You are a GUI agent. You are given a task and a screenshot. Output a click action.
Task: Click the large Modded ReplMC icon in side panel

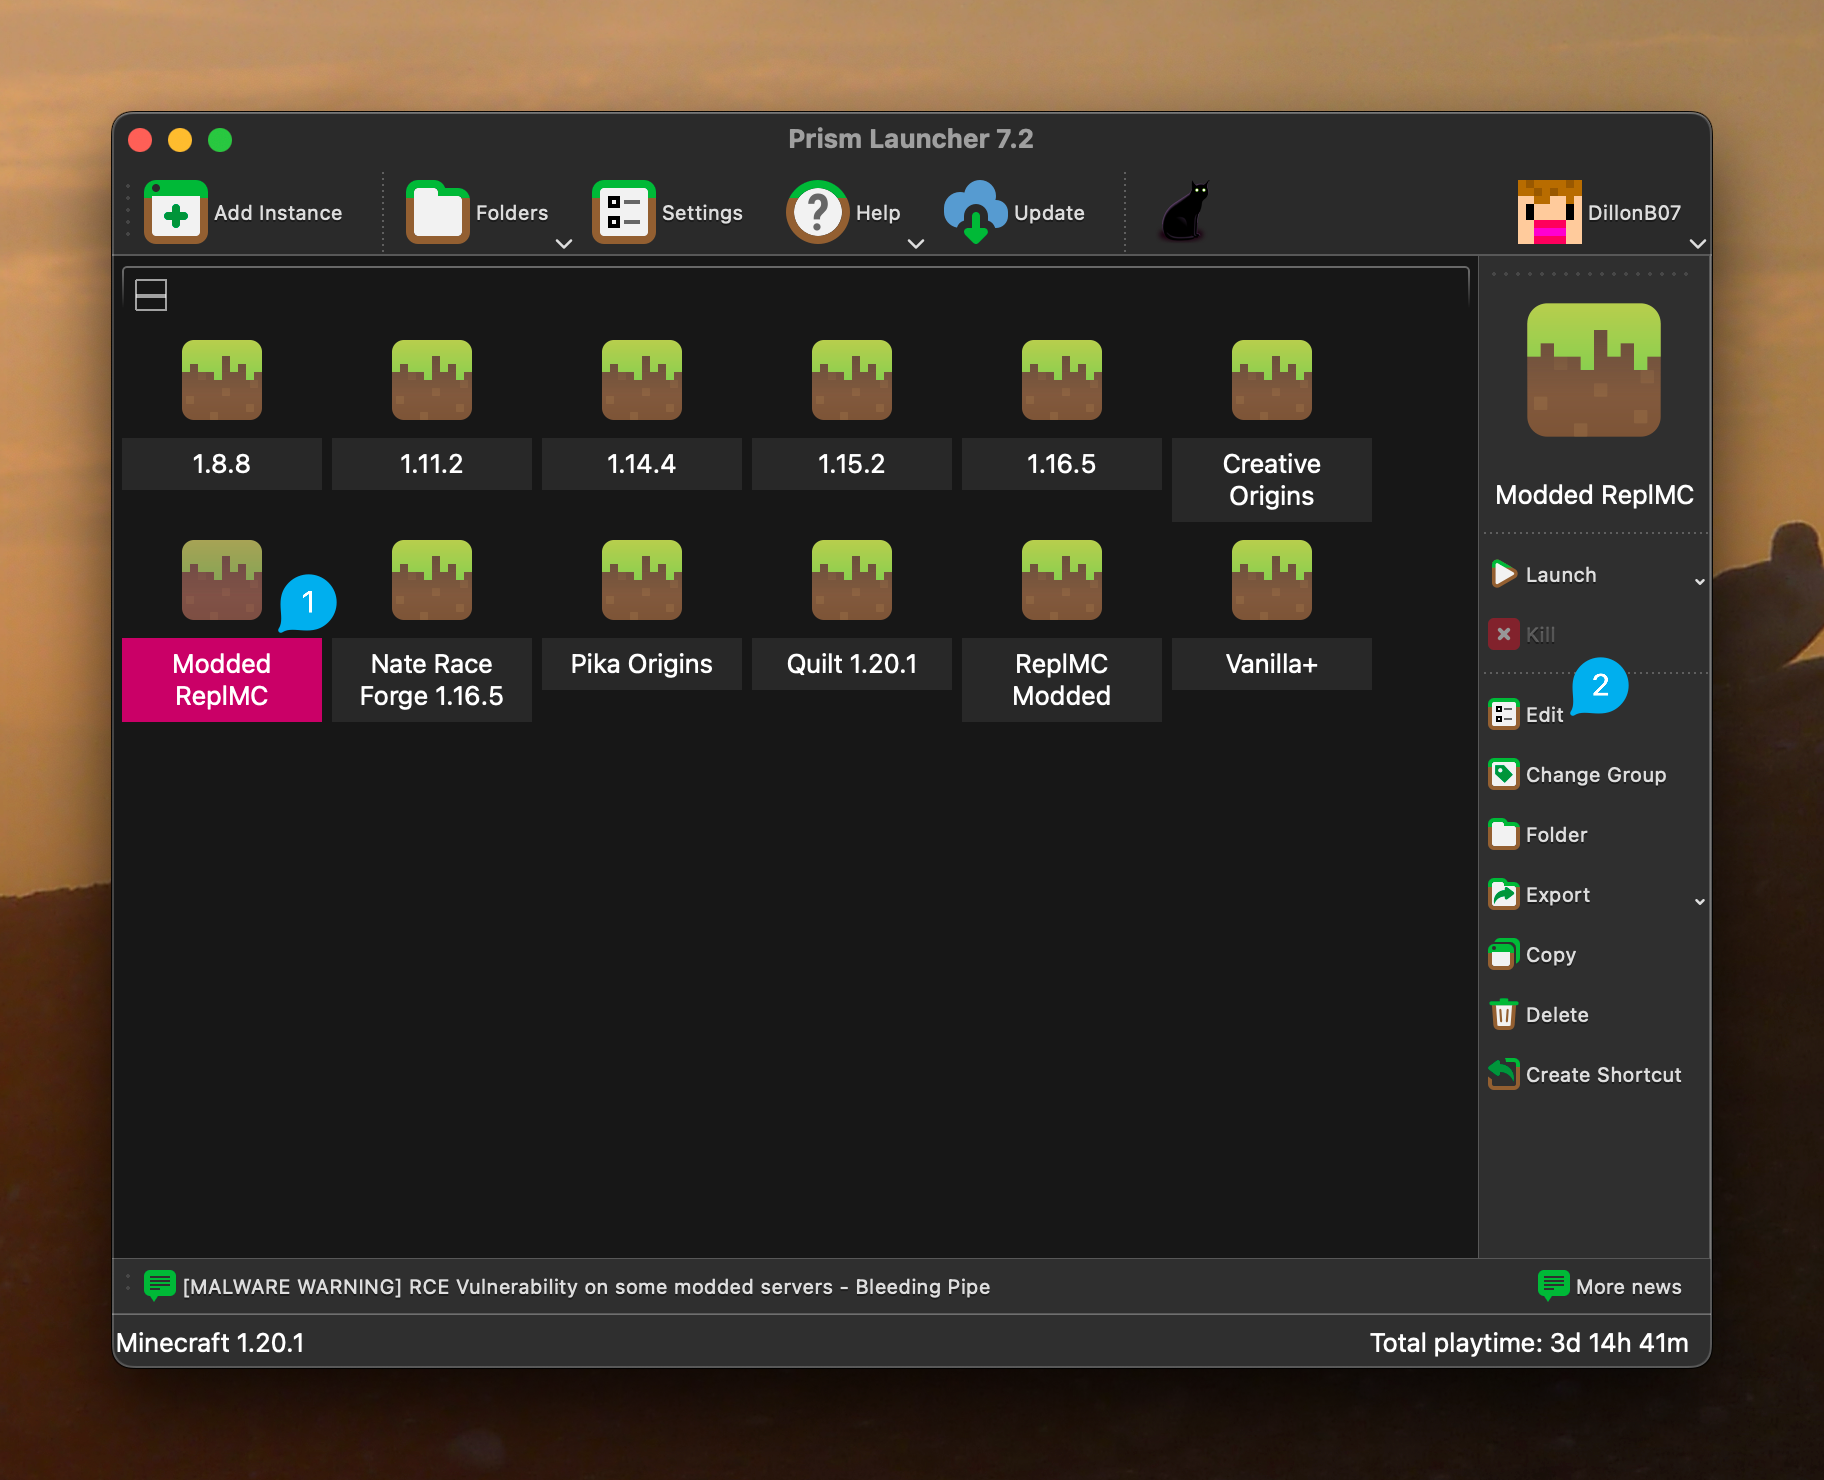coord(1594,370)
